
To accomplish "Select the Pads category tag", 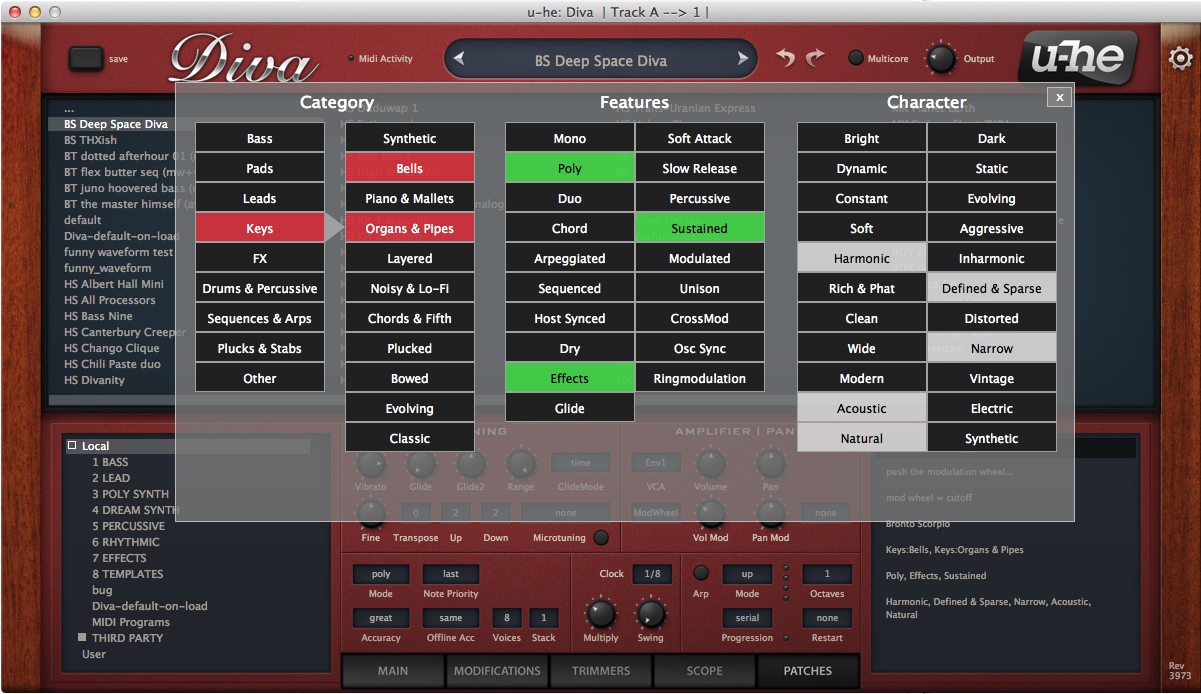I will click(260, 168).
